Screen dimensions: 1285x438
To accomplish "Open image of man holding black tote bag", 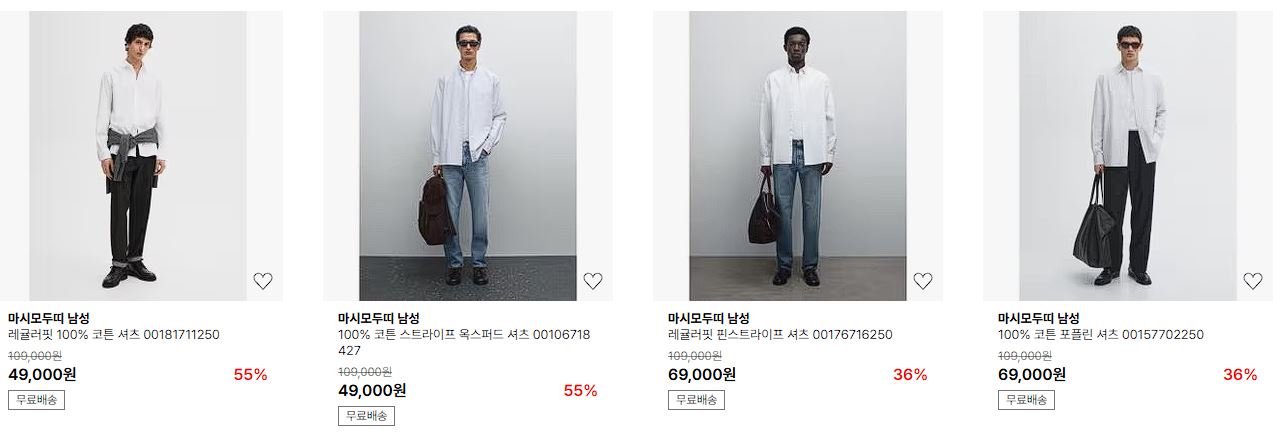I will click(1128, 156).
